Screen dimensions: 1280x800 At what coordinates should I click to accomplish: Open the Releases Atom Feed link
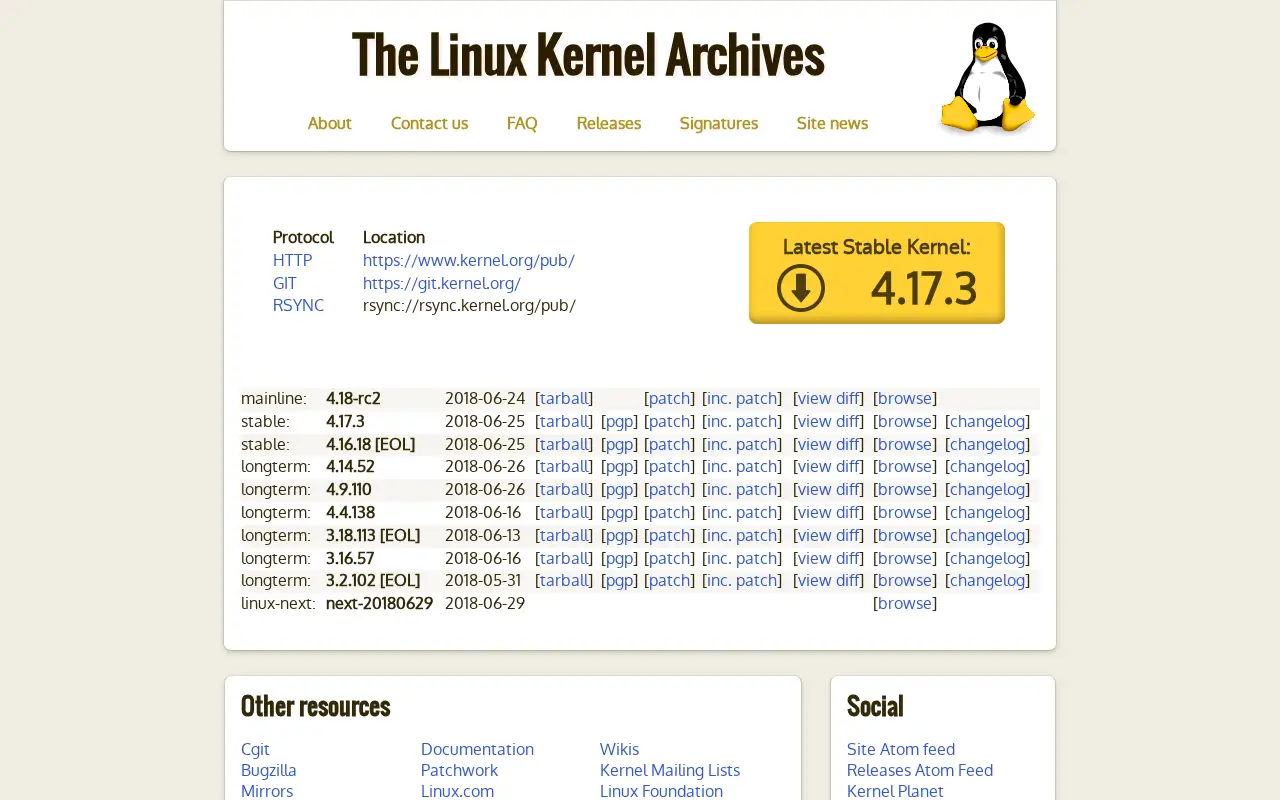(920, 770)
